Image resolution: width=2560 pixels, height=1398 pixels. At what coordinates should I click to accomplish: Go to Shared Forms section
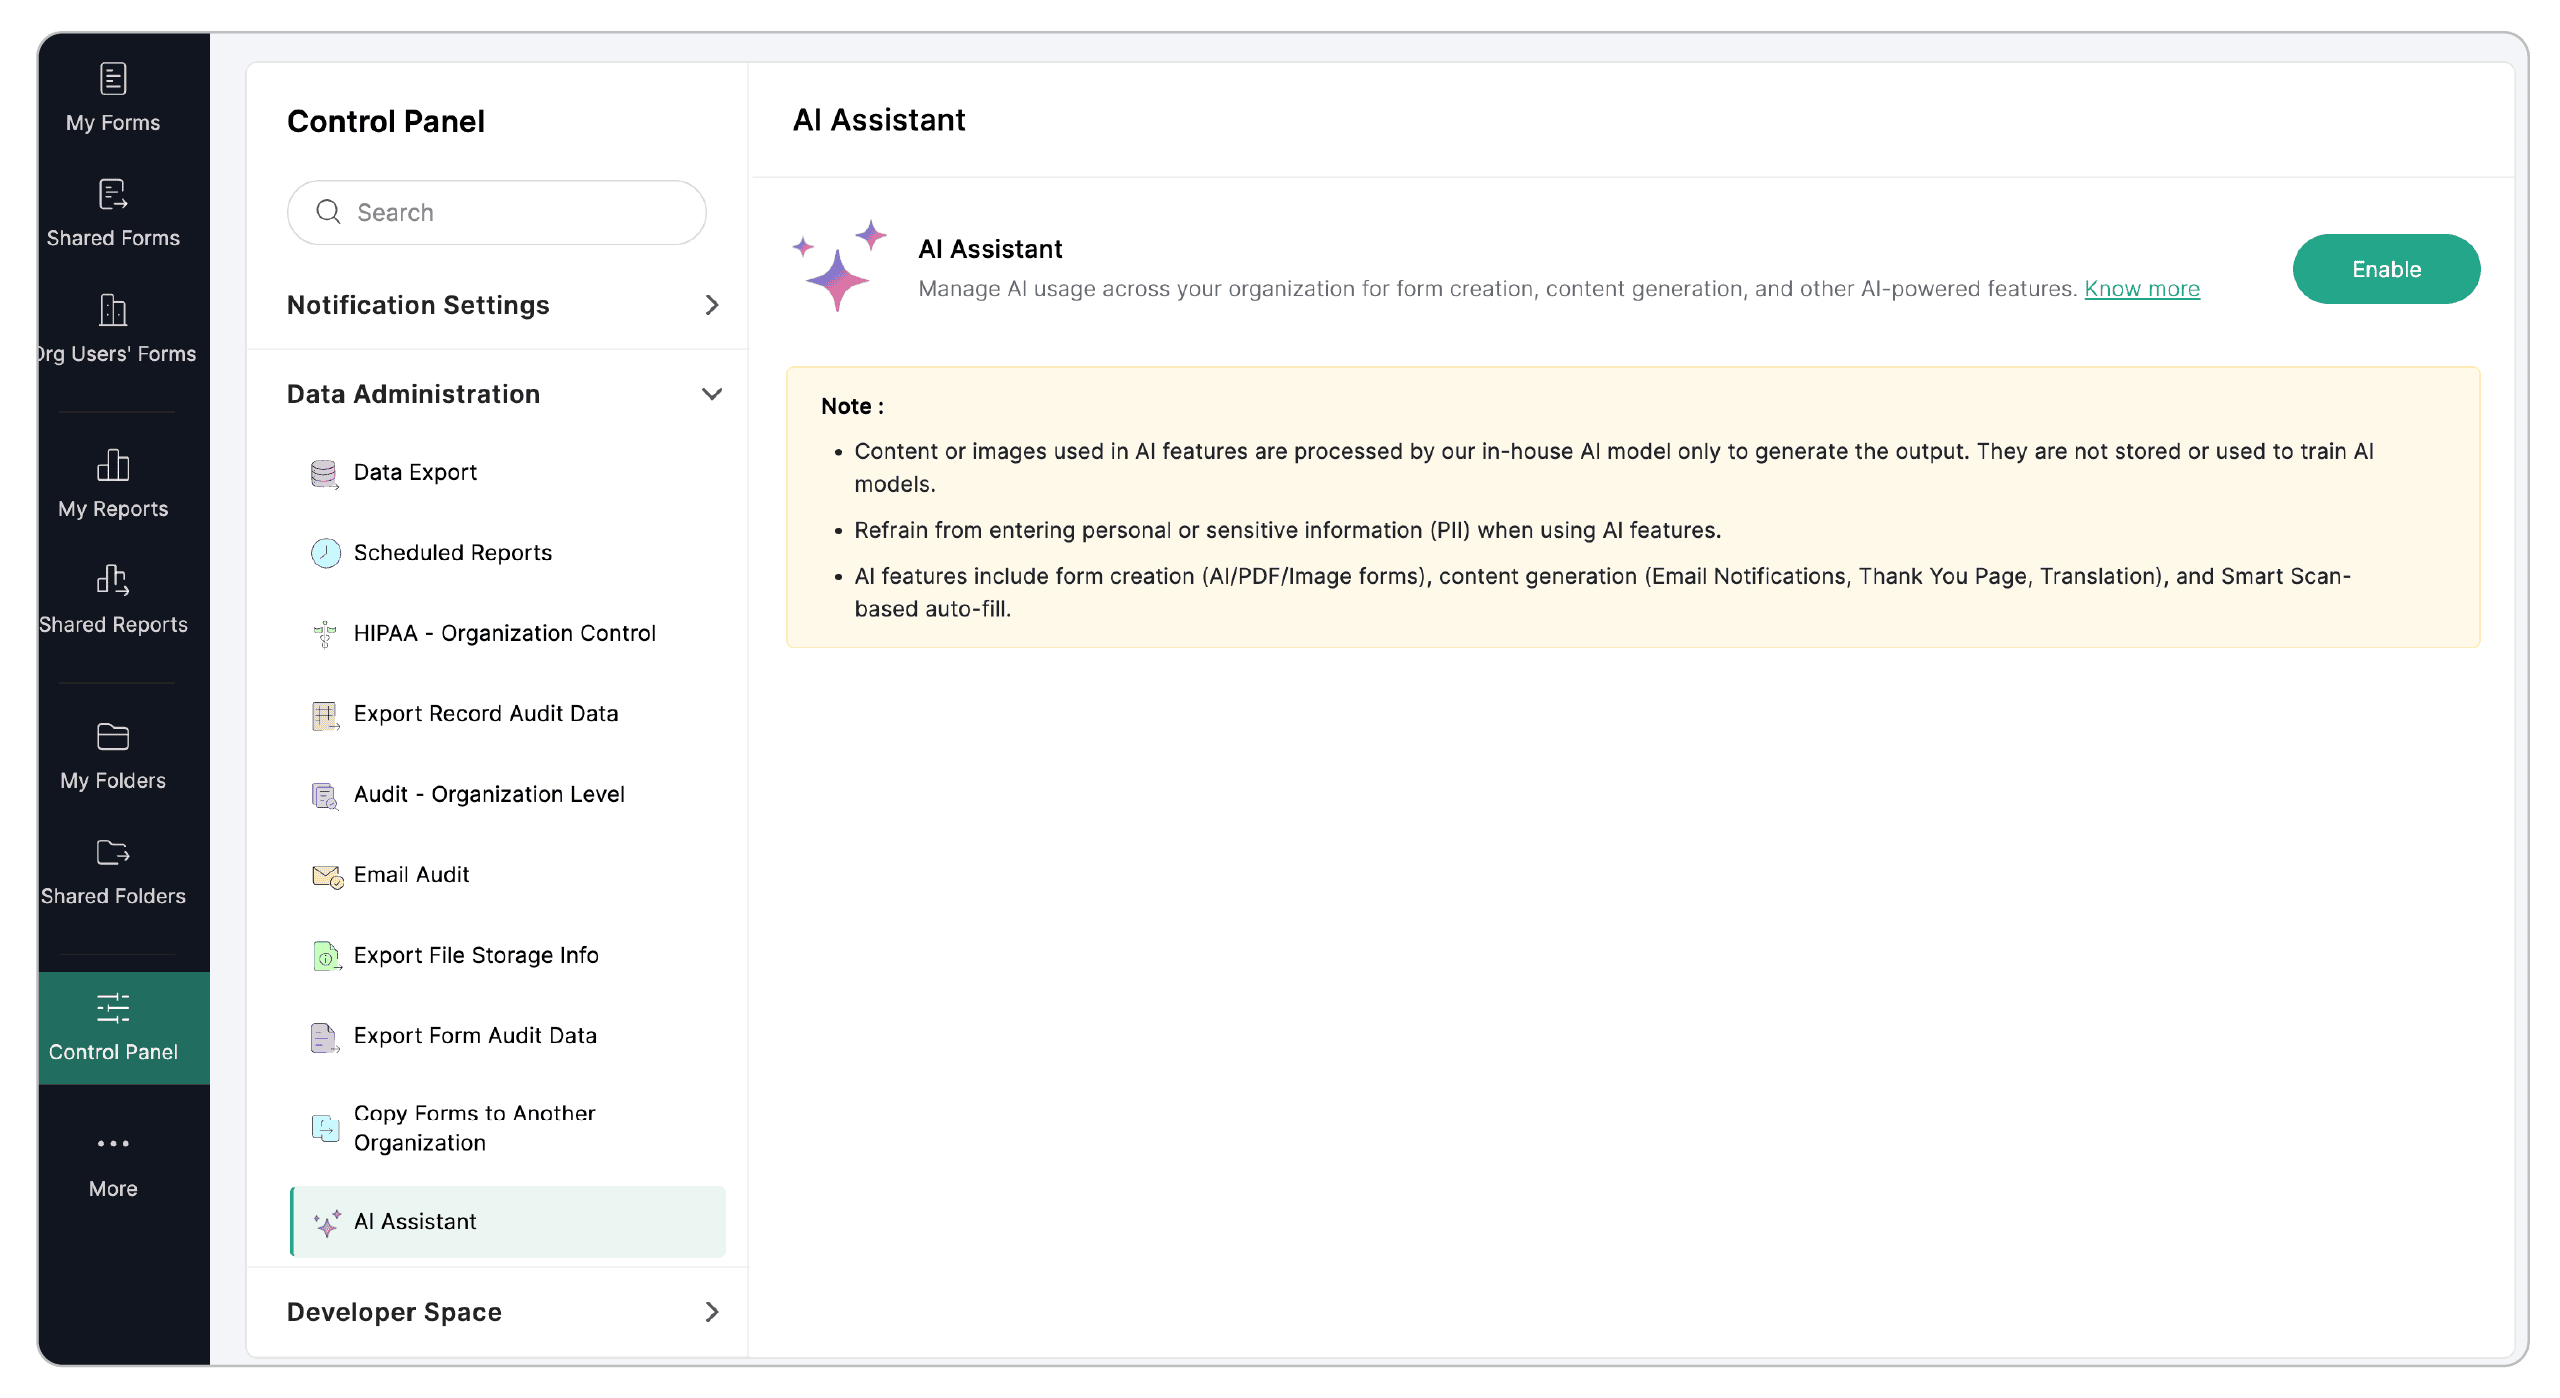point(113,213)
